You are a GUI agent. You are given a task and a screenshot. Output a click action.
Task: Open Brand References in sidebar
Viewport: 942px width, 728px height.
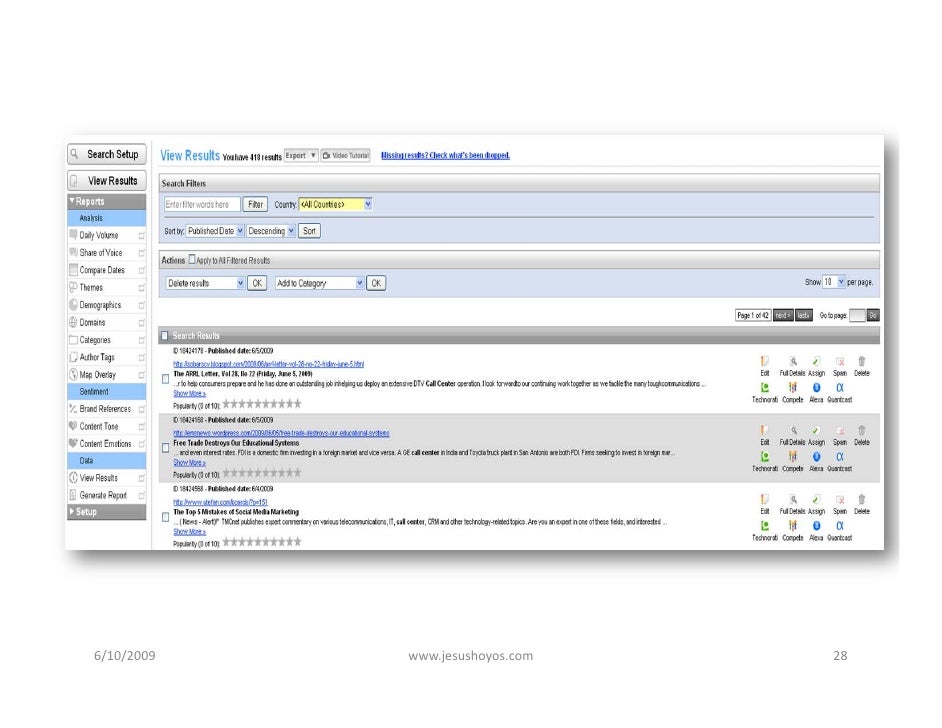click(105, 409)
